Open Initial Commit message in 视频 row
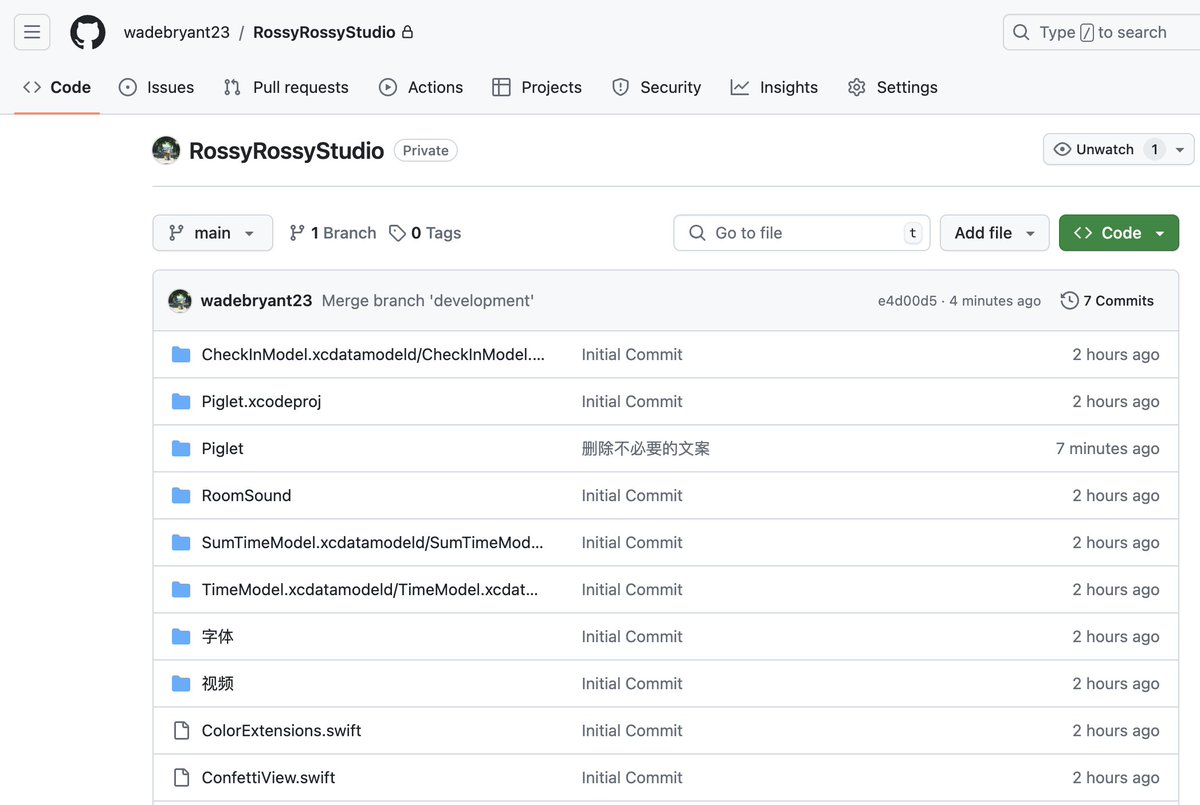The image size is (1200, 805). [x=632, y=683]
